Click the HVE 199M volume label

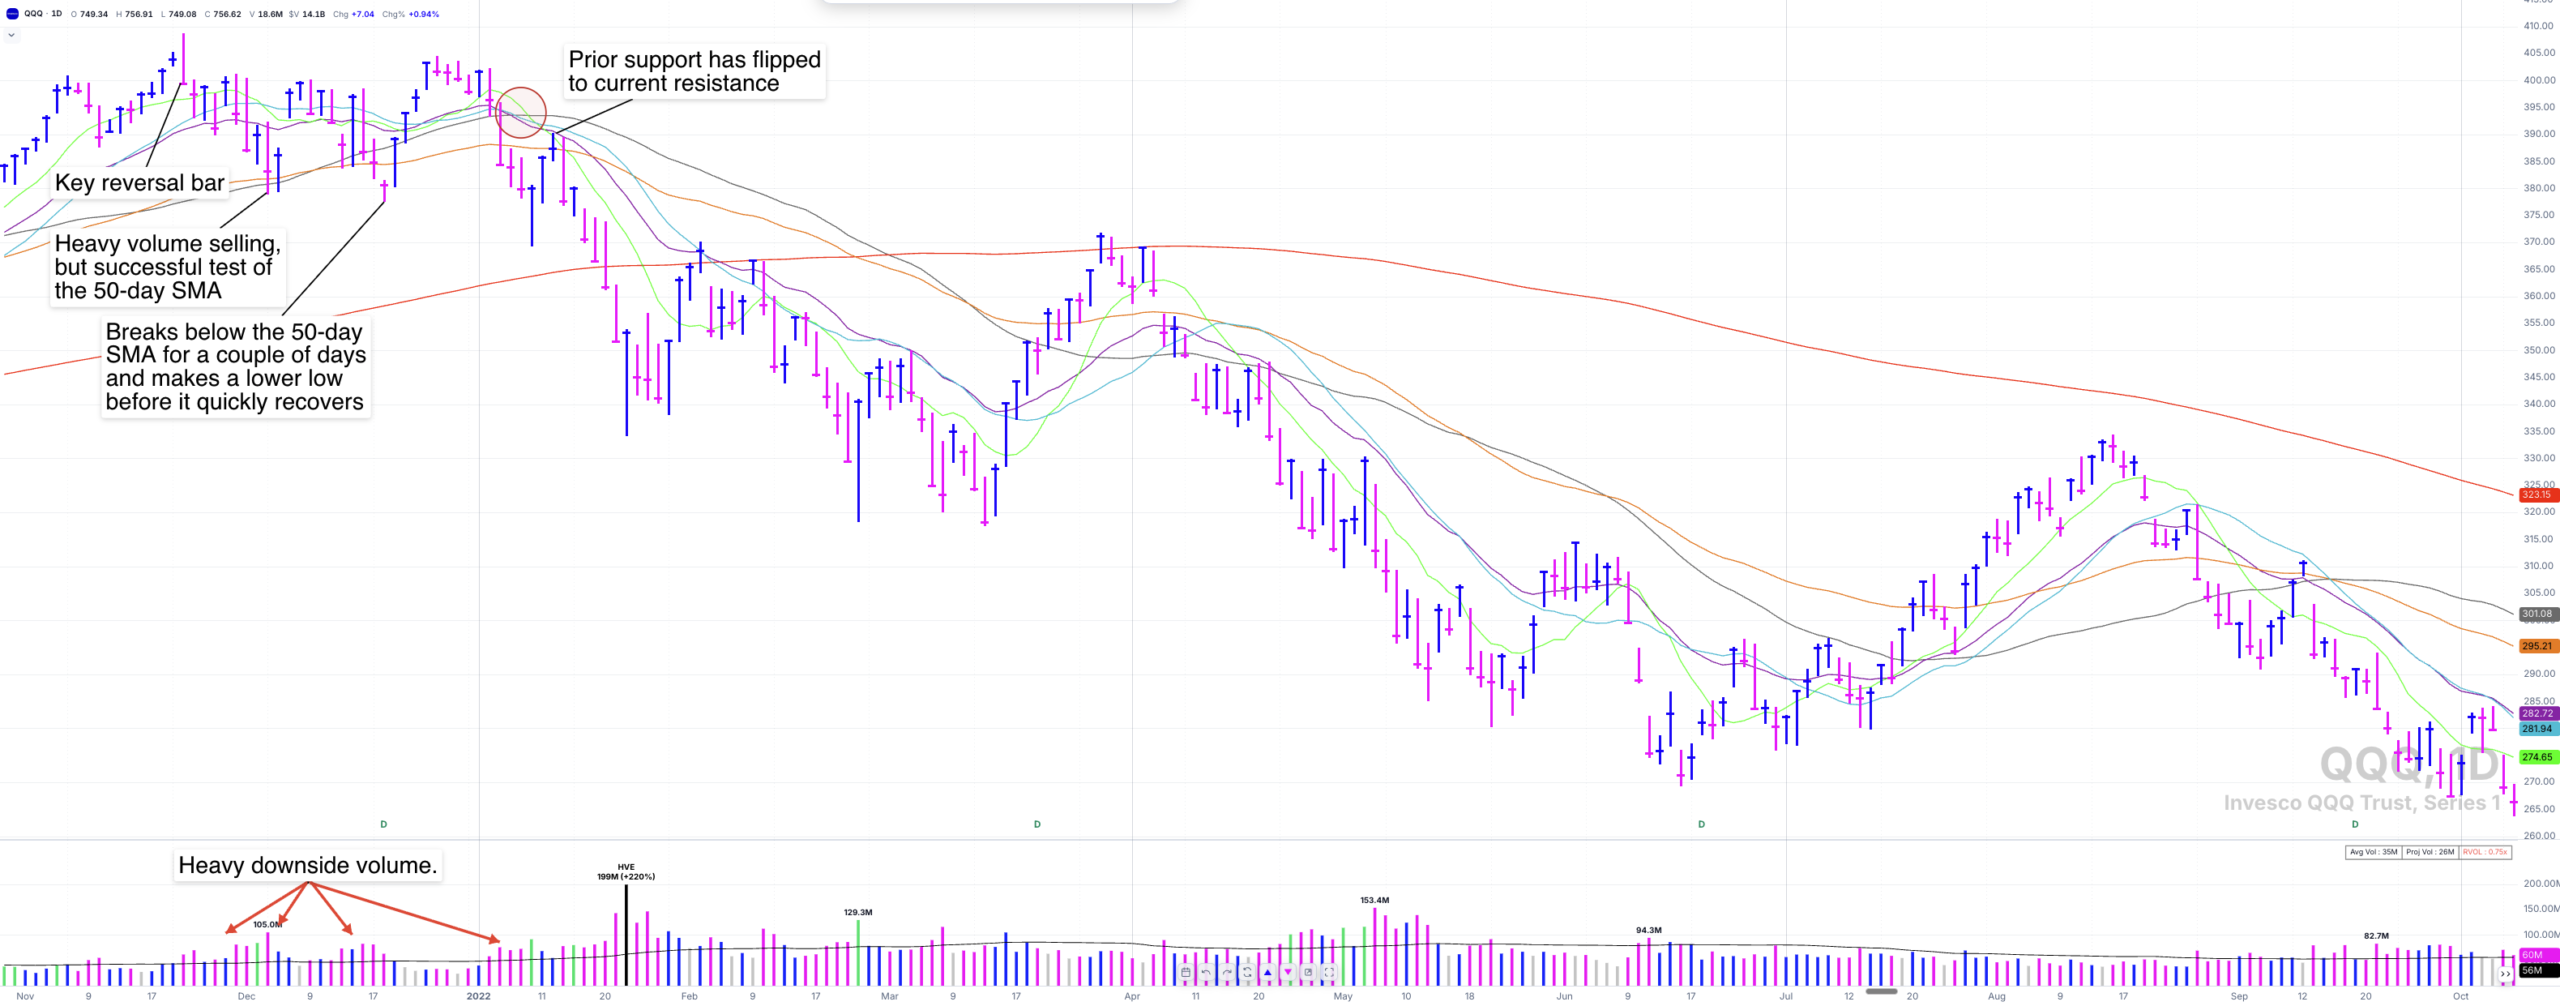pyautogui.click(x=626, y=872)
